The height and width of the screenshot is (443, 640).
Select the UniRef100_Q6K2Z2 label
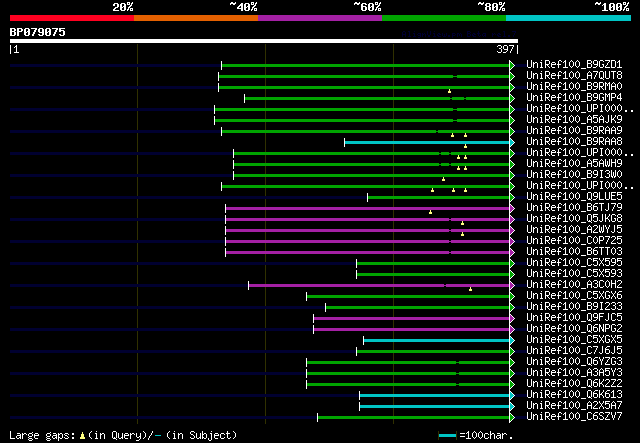pyautogui.click(x=574, y=384)
